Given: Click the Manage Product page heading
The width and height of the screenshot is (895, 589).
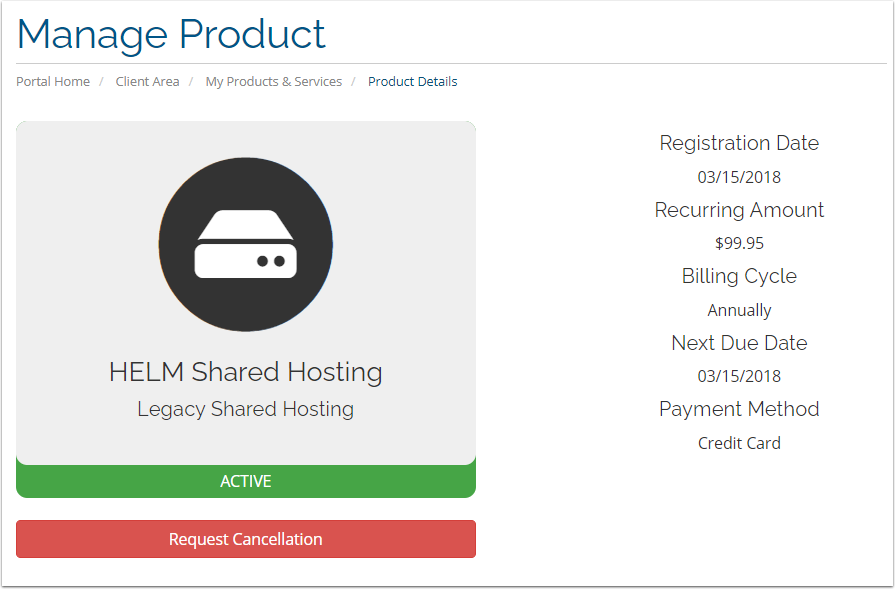Looking at the screenshot, I should (171, 35).
